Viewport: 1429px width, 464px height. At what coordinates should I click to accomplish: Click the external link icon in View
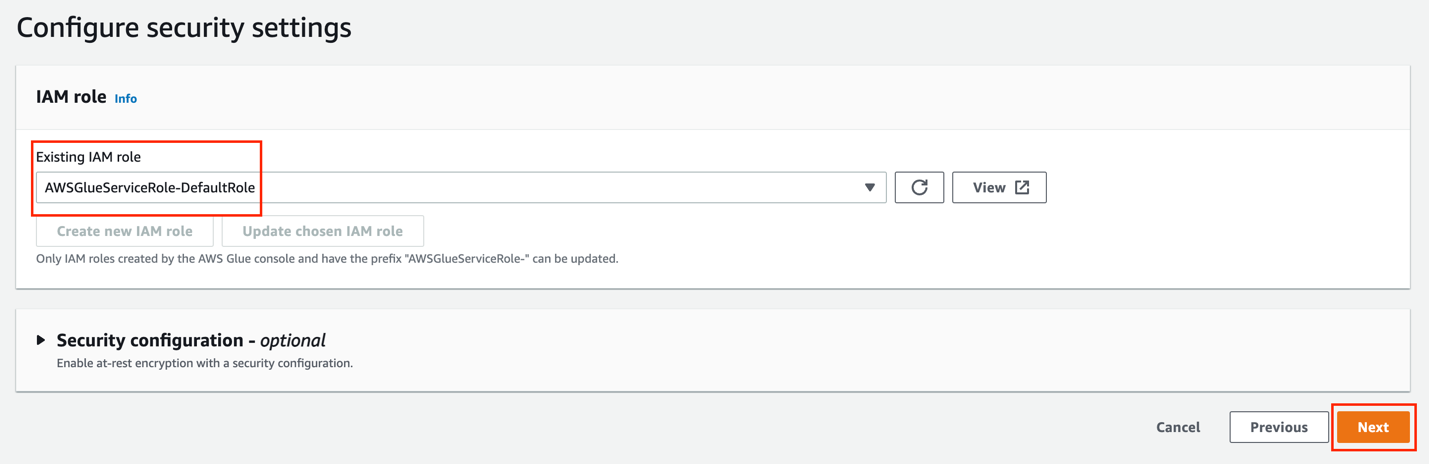click(1022, 187)
